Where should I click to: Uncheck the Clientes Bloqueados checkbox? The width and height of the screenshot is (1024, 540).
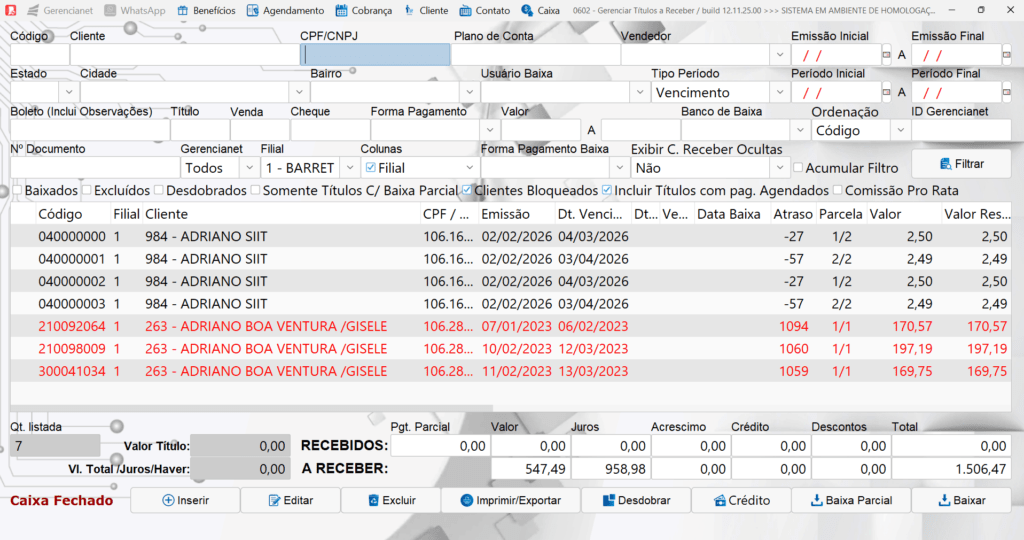click(467, 190)
